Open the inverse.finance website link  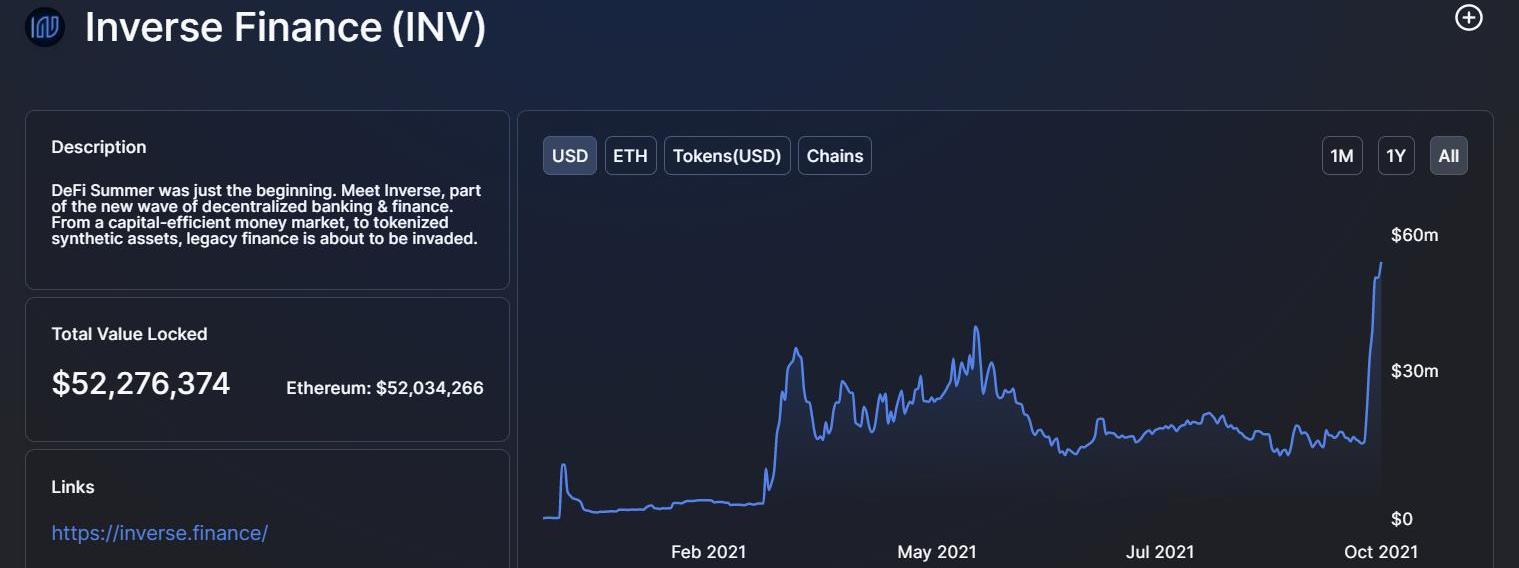pyautogui.click(x=159, y=533)
